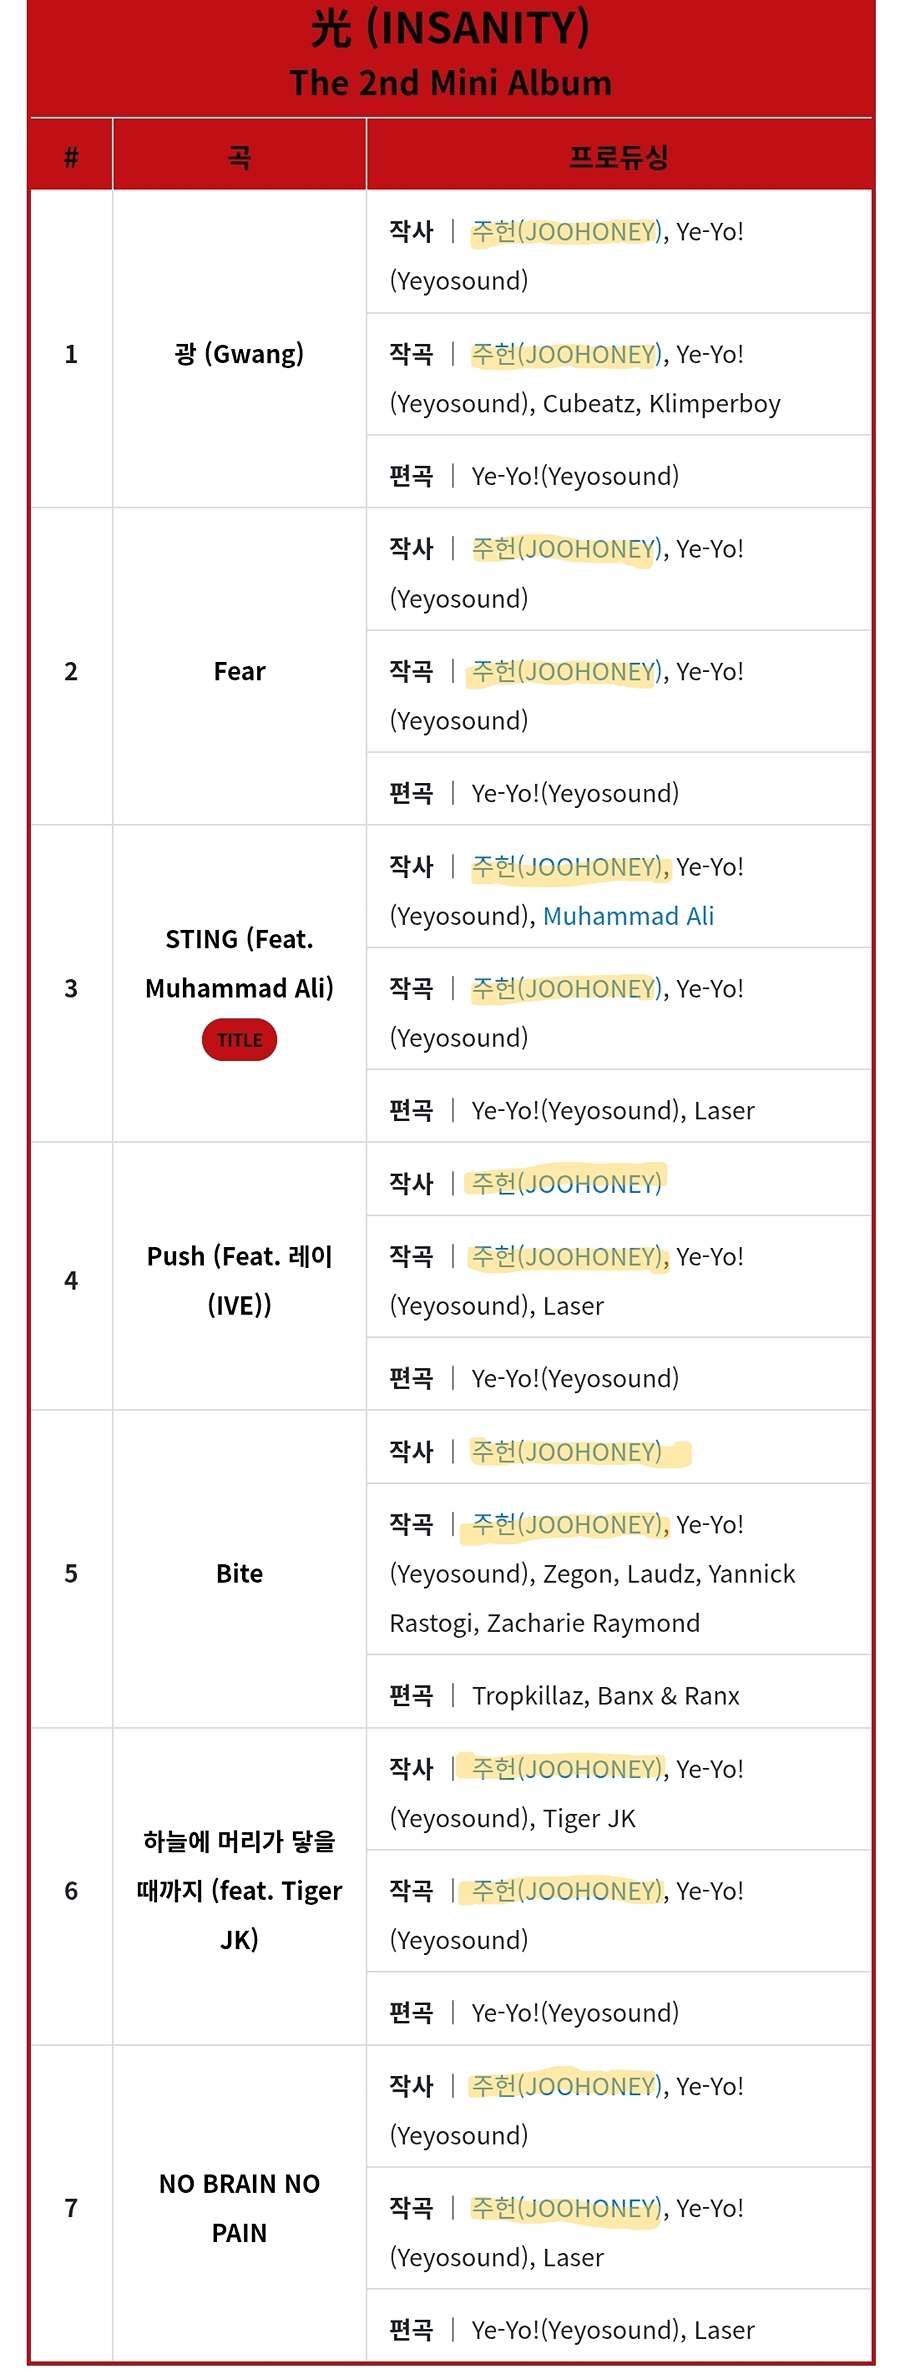
Task: Select 주헌(JOOHONEY) in Push 작사 row
Action: [x=566, y=1184]
